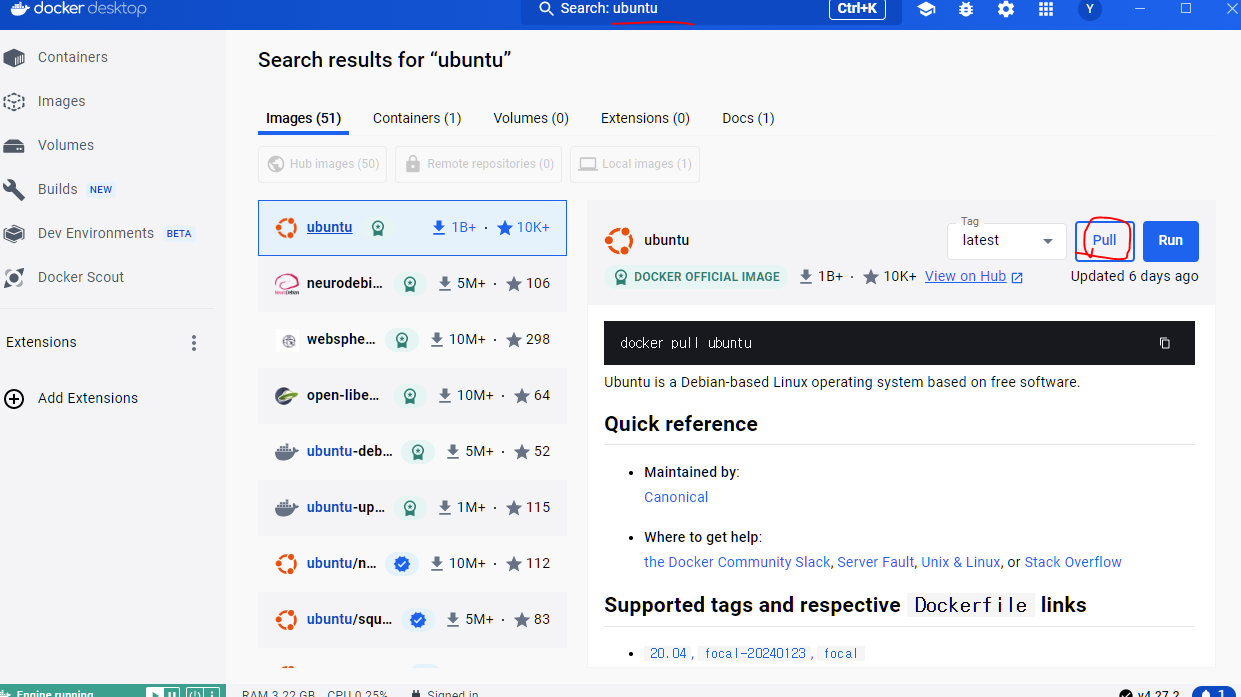
Task: Toggle the Local images (1) filter
Action: 635,164
